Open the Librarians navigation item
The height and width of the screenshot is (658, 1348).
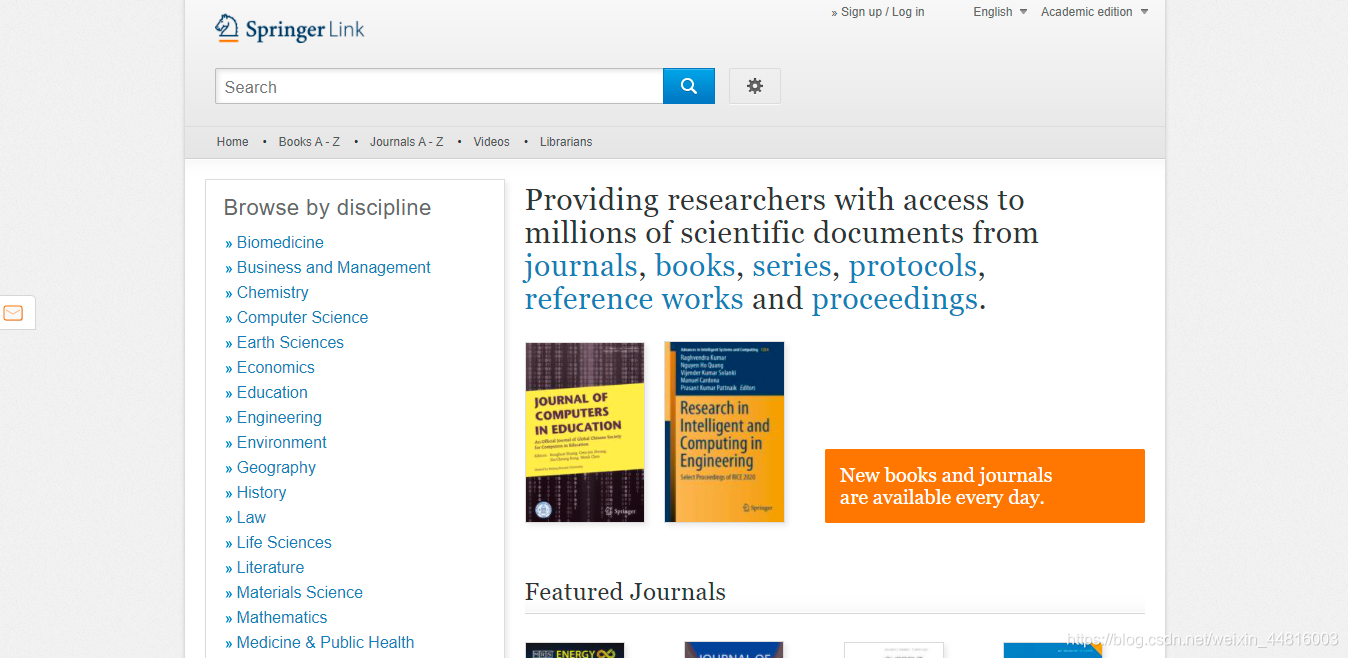[x=566, y=142]
